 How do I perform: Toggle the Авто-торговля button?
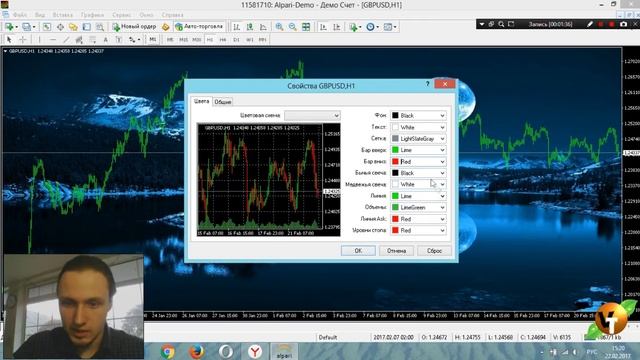click(x=199, y=27)
